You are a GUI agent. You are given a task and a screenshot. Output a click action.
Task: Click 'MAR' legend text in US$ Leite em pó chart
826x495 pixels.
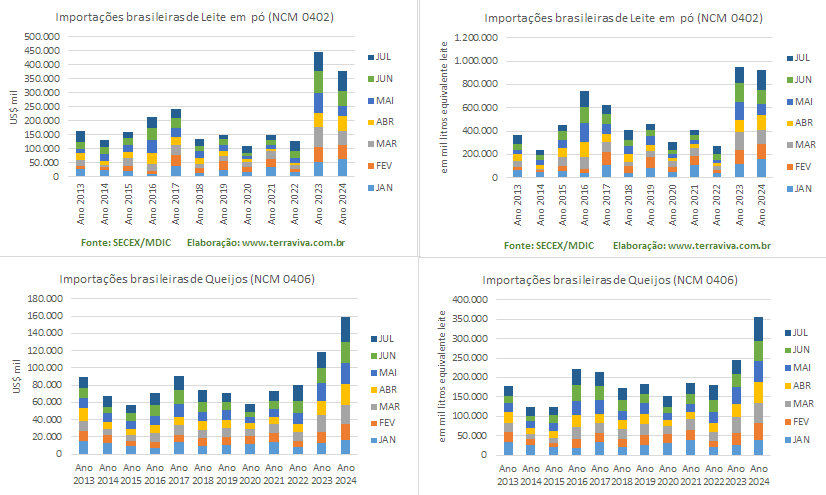click(387, 144)
